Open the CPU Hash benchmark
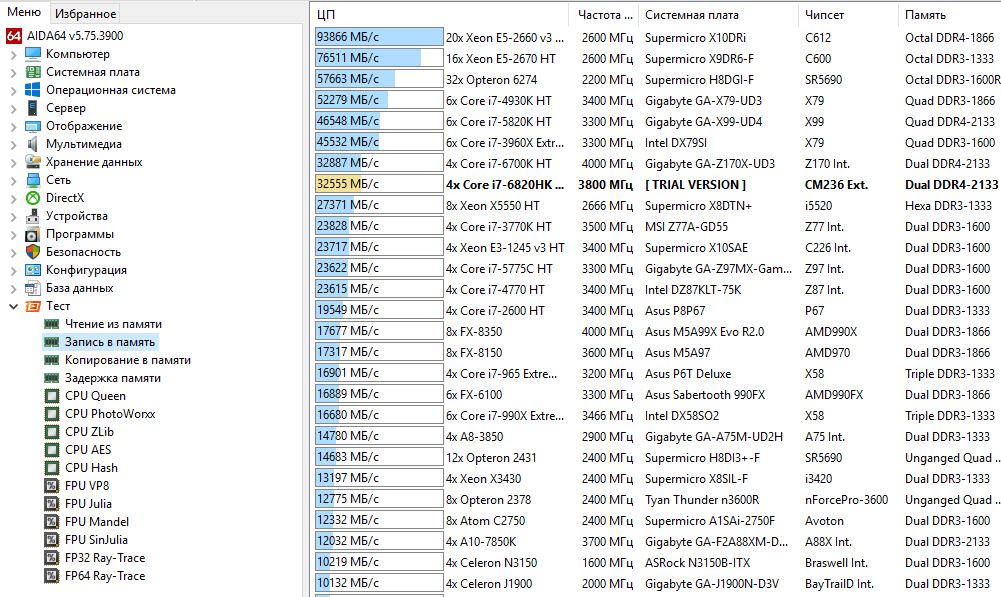This screenshot has height=597, width=1001. pos(91,467)
